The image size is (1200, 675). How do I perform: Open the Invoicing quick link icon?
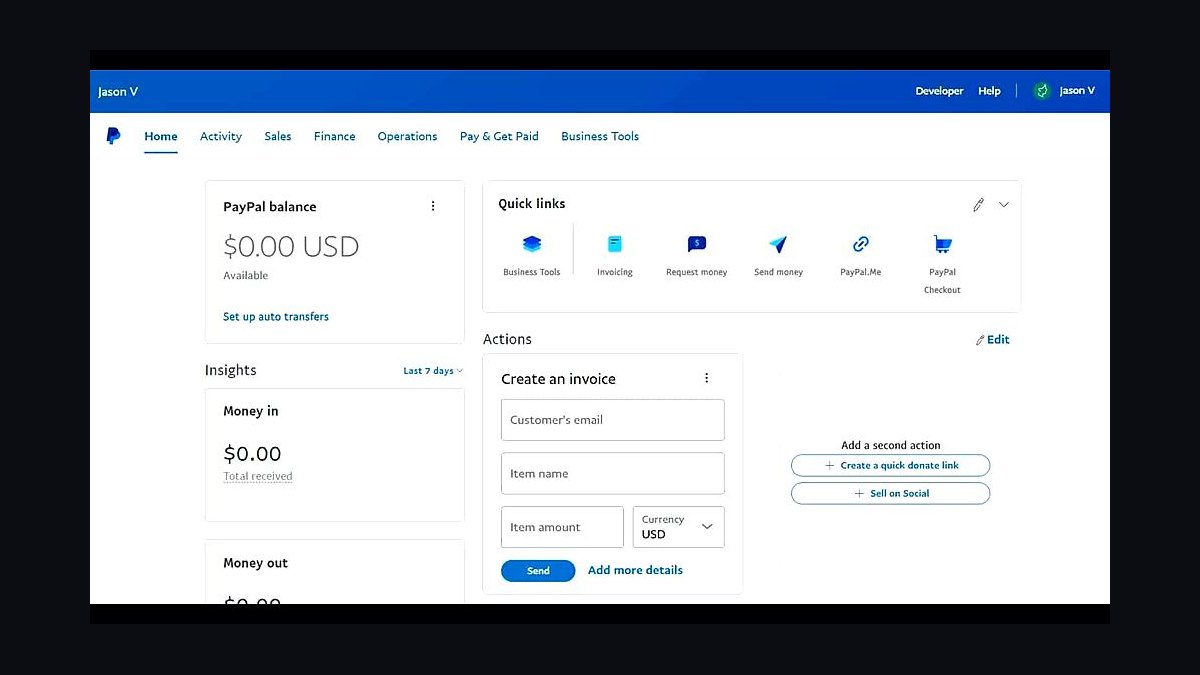coord(615,244)
